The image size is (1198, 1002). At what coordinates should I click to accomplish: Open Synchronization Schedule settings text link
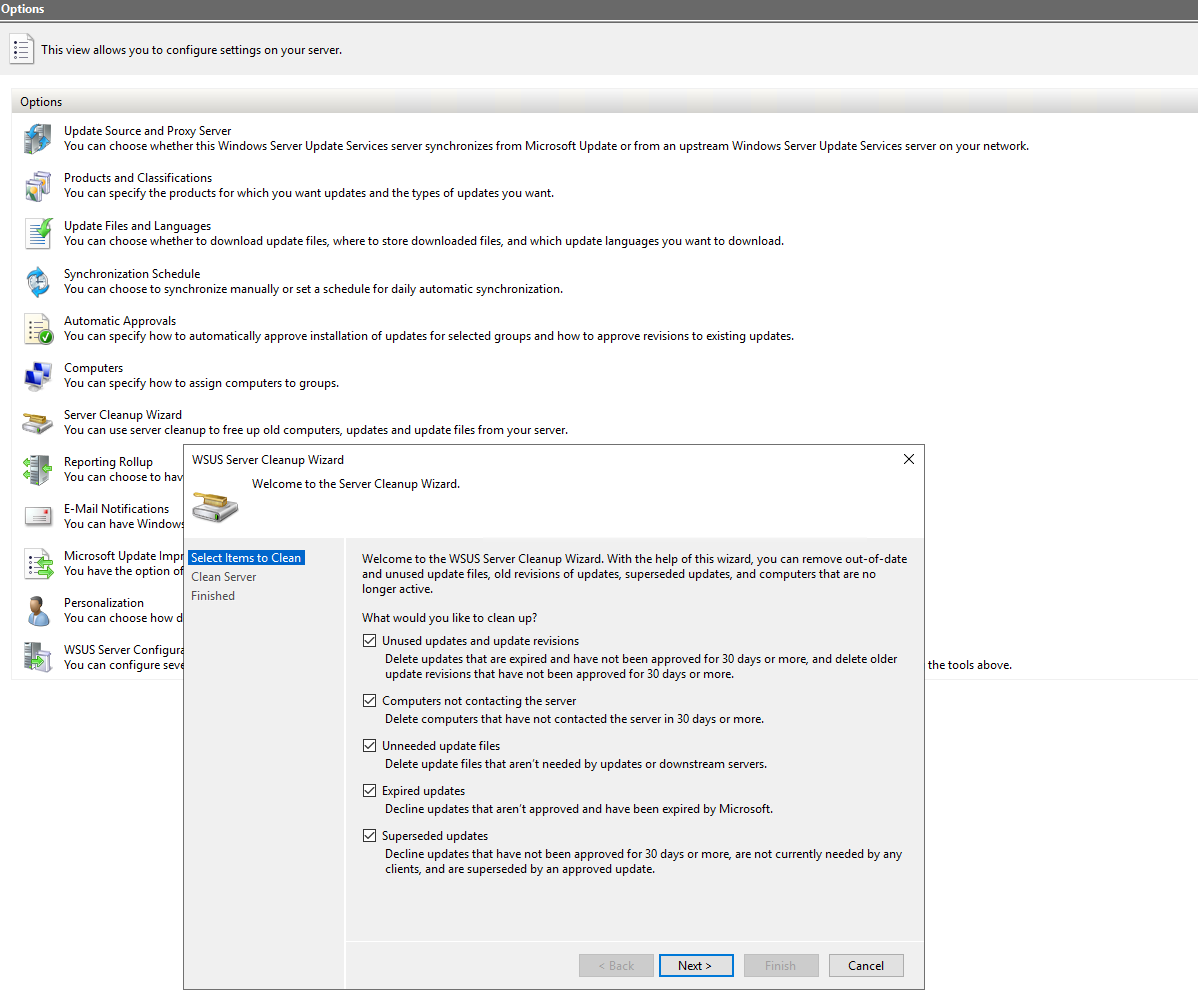click(x=132, y=274)
